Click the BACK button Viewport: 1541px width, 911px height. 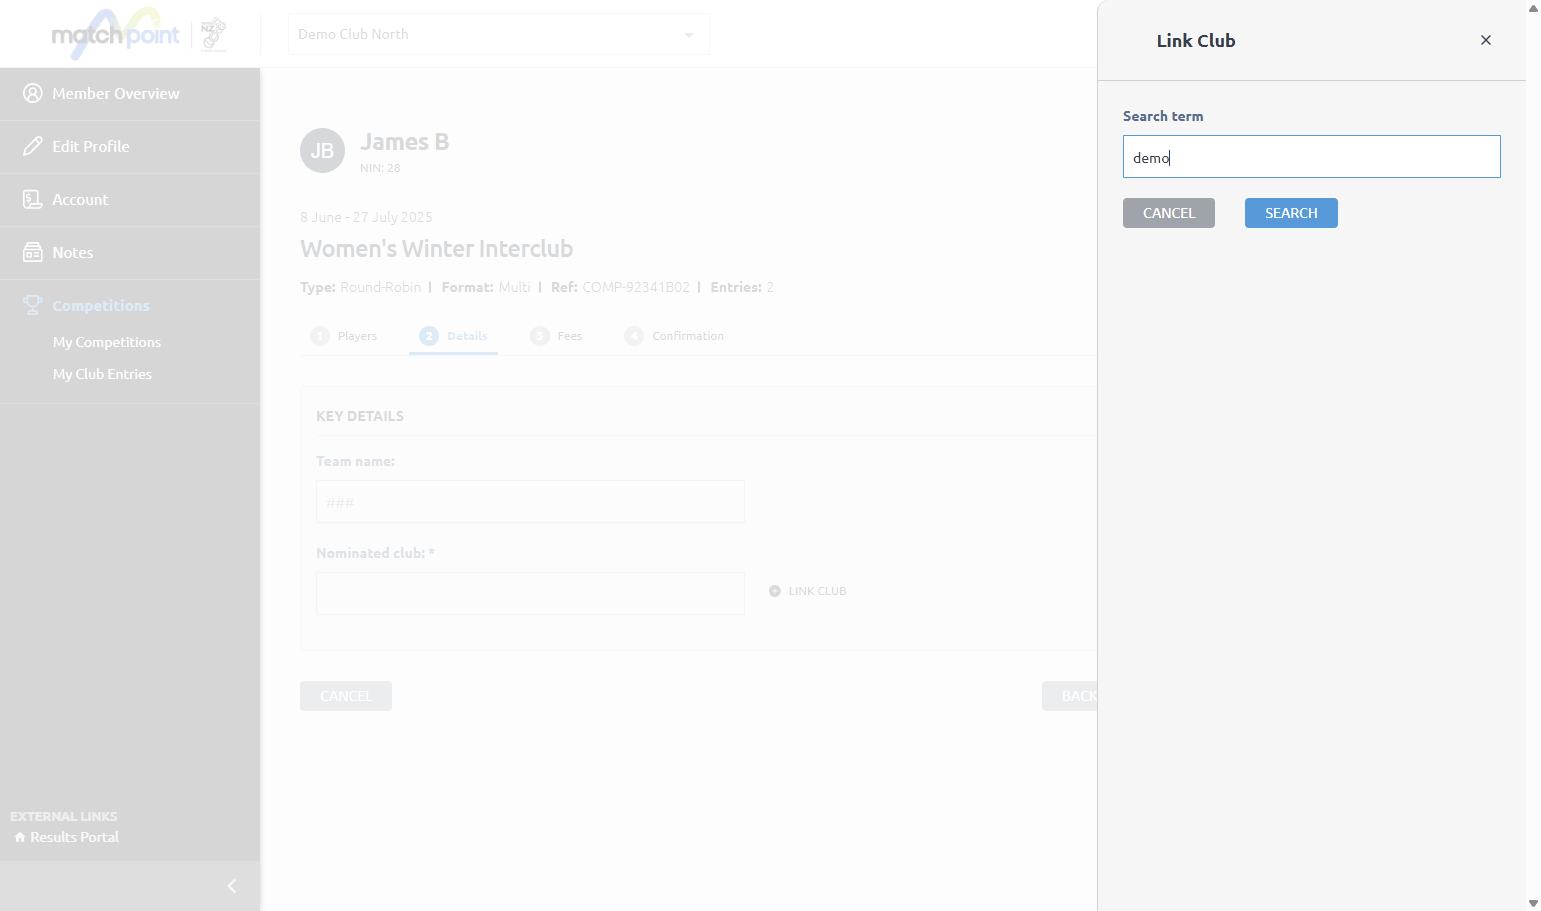pos(1070,696)
